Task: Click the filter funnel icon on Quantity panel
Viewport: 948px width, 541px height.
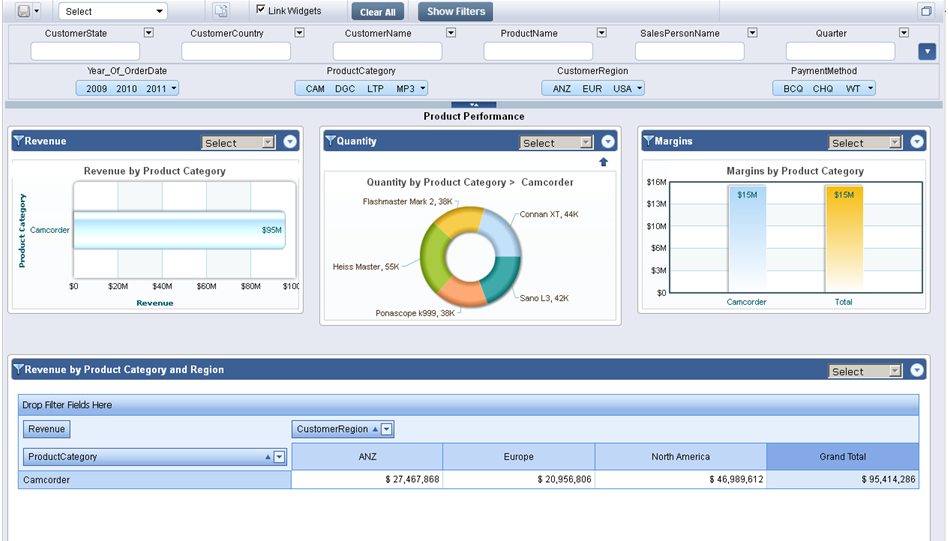Action: click(330, 142)
